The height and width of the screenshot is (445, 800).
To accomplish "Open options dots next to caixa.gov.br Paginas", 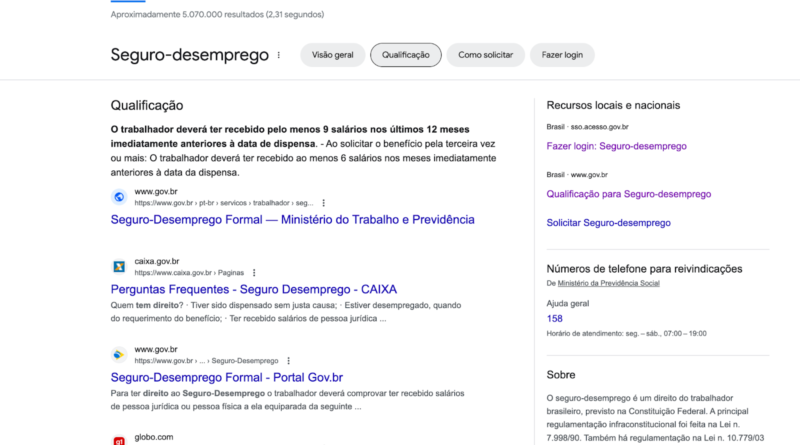I will pos(254,273).
